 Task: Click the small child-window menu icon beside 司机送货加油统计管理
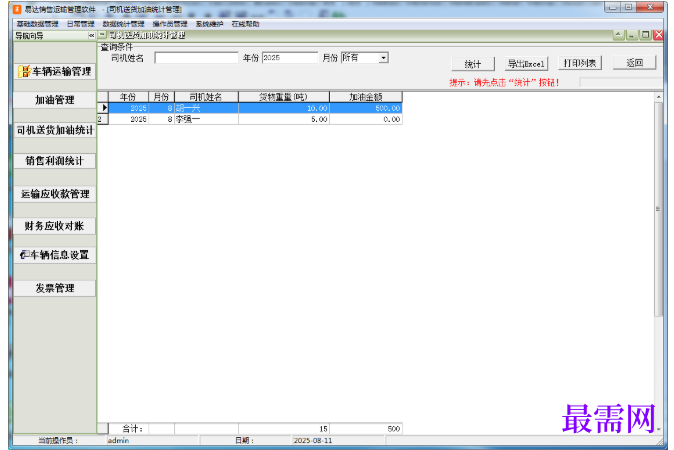102,35
